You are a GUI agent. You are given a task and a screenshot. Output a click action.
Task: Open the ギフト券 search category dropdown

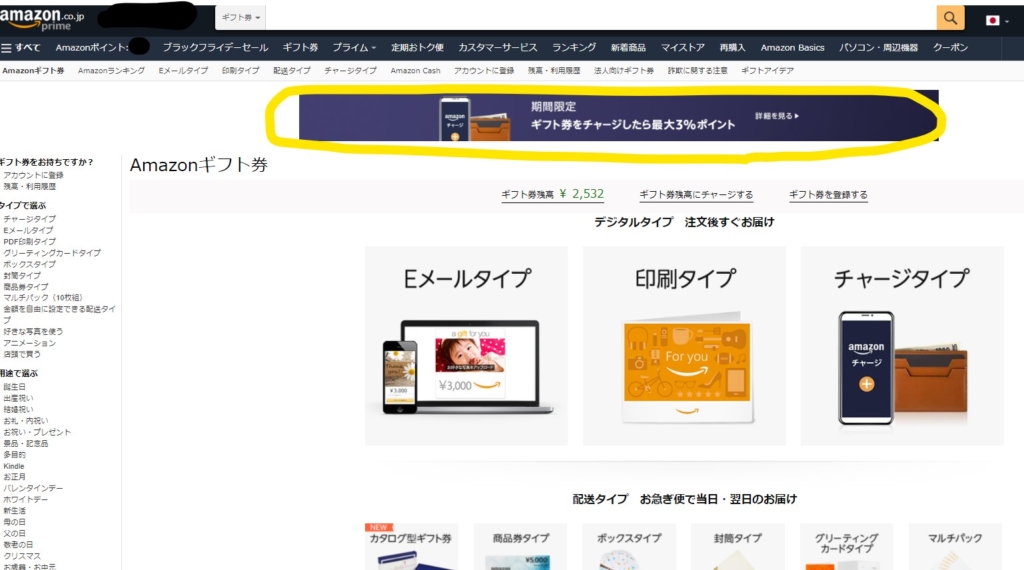click(x=240, y=18)
